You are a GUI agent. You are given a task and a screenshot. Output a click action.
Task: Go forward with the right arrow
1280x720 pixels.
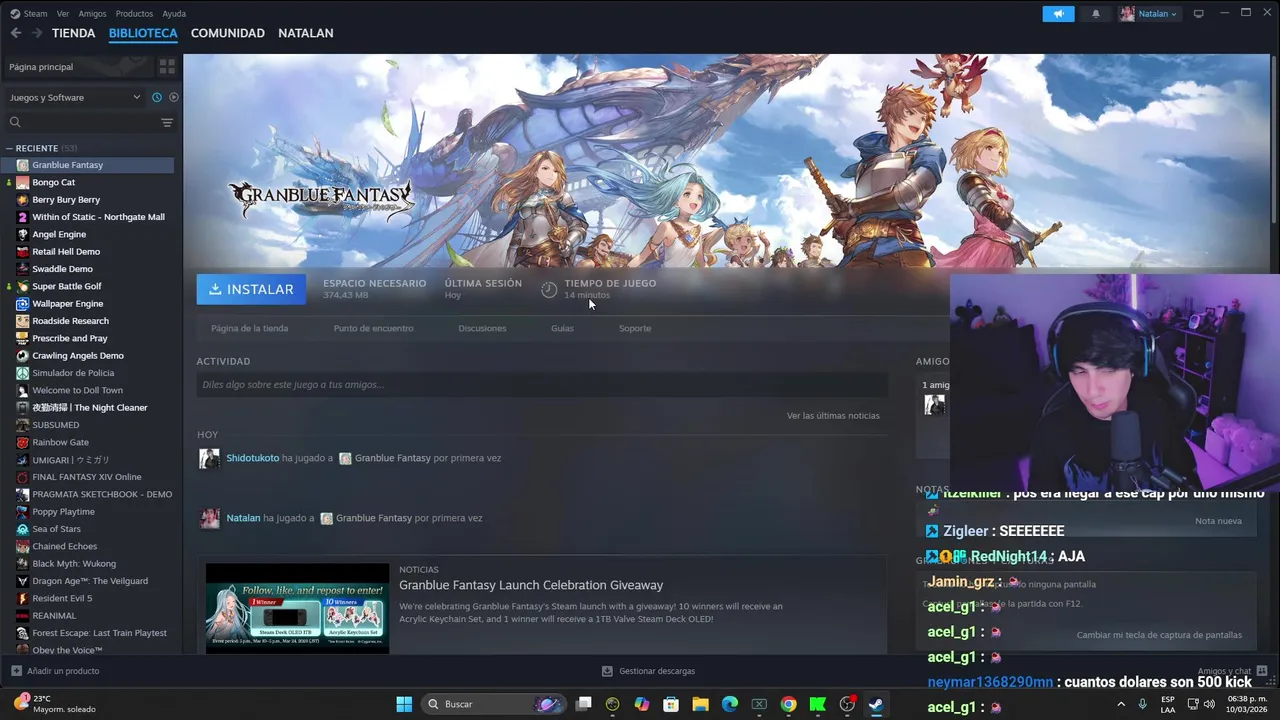36,33
